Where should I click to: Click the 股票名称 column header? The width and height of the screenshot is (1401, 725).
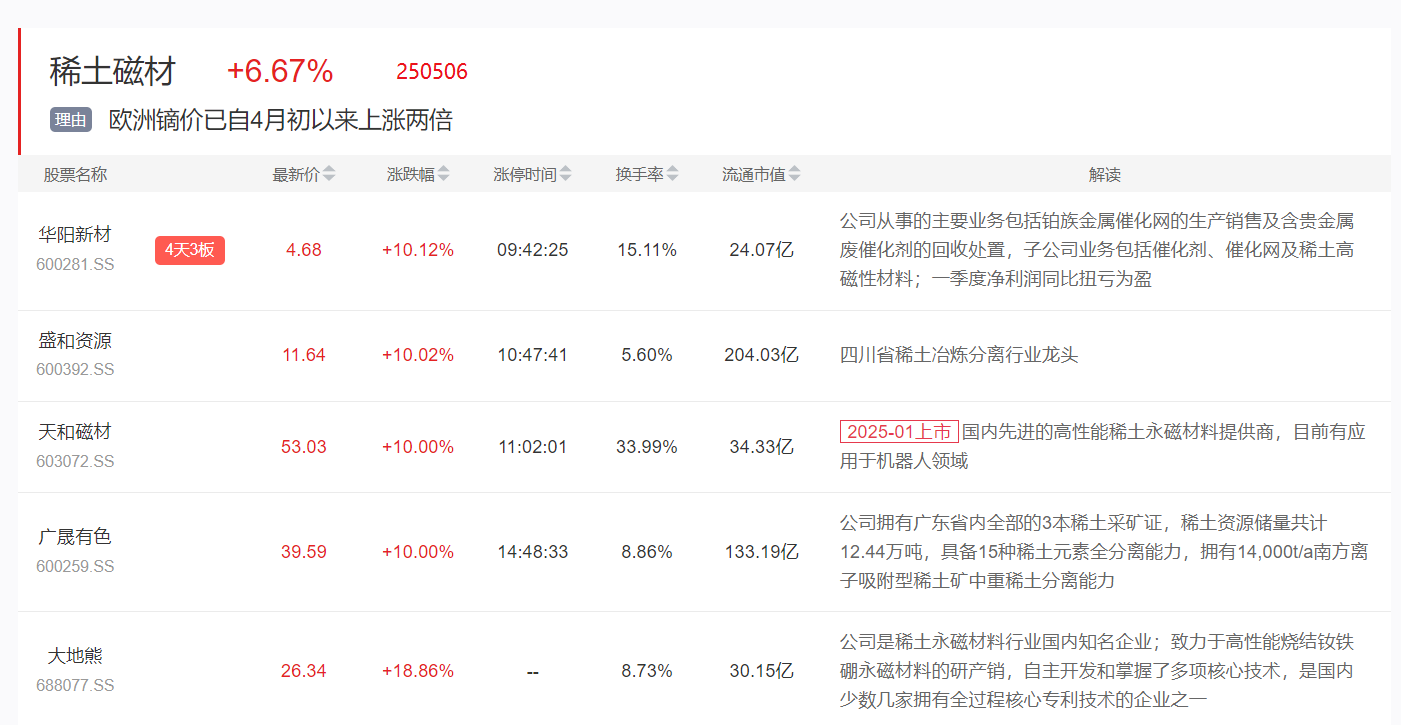tap(75, 174)
